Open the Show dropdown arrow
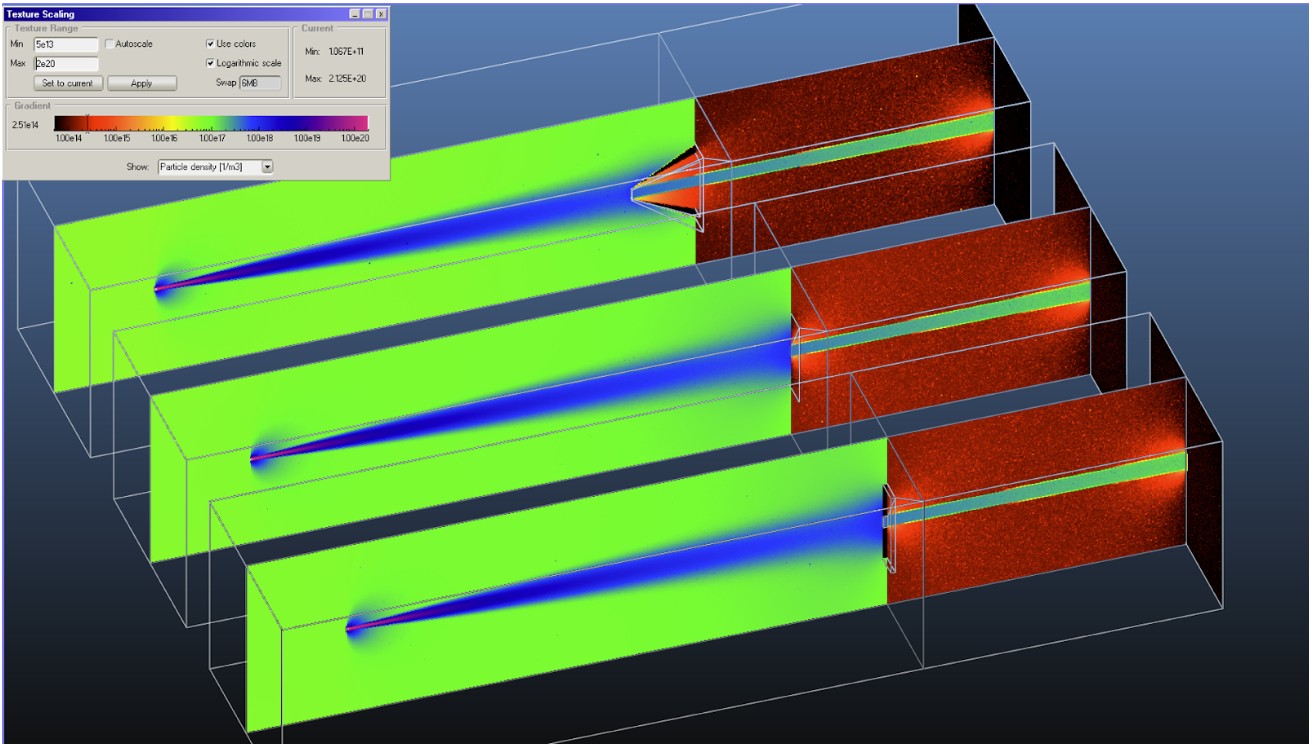1312x748 pixels. 267,167
